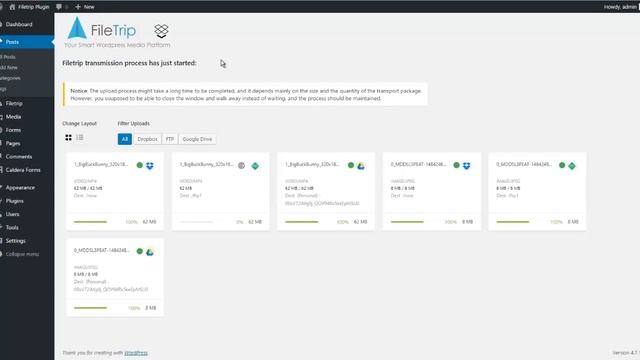The image size is (640, 360).
Task: Switch to grid layout view
Action: (x=68, y=138)
